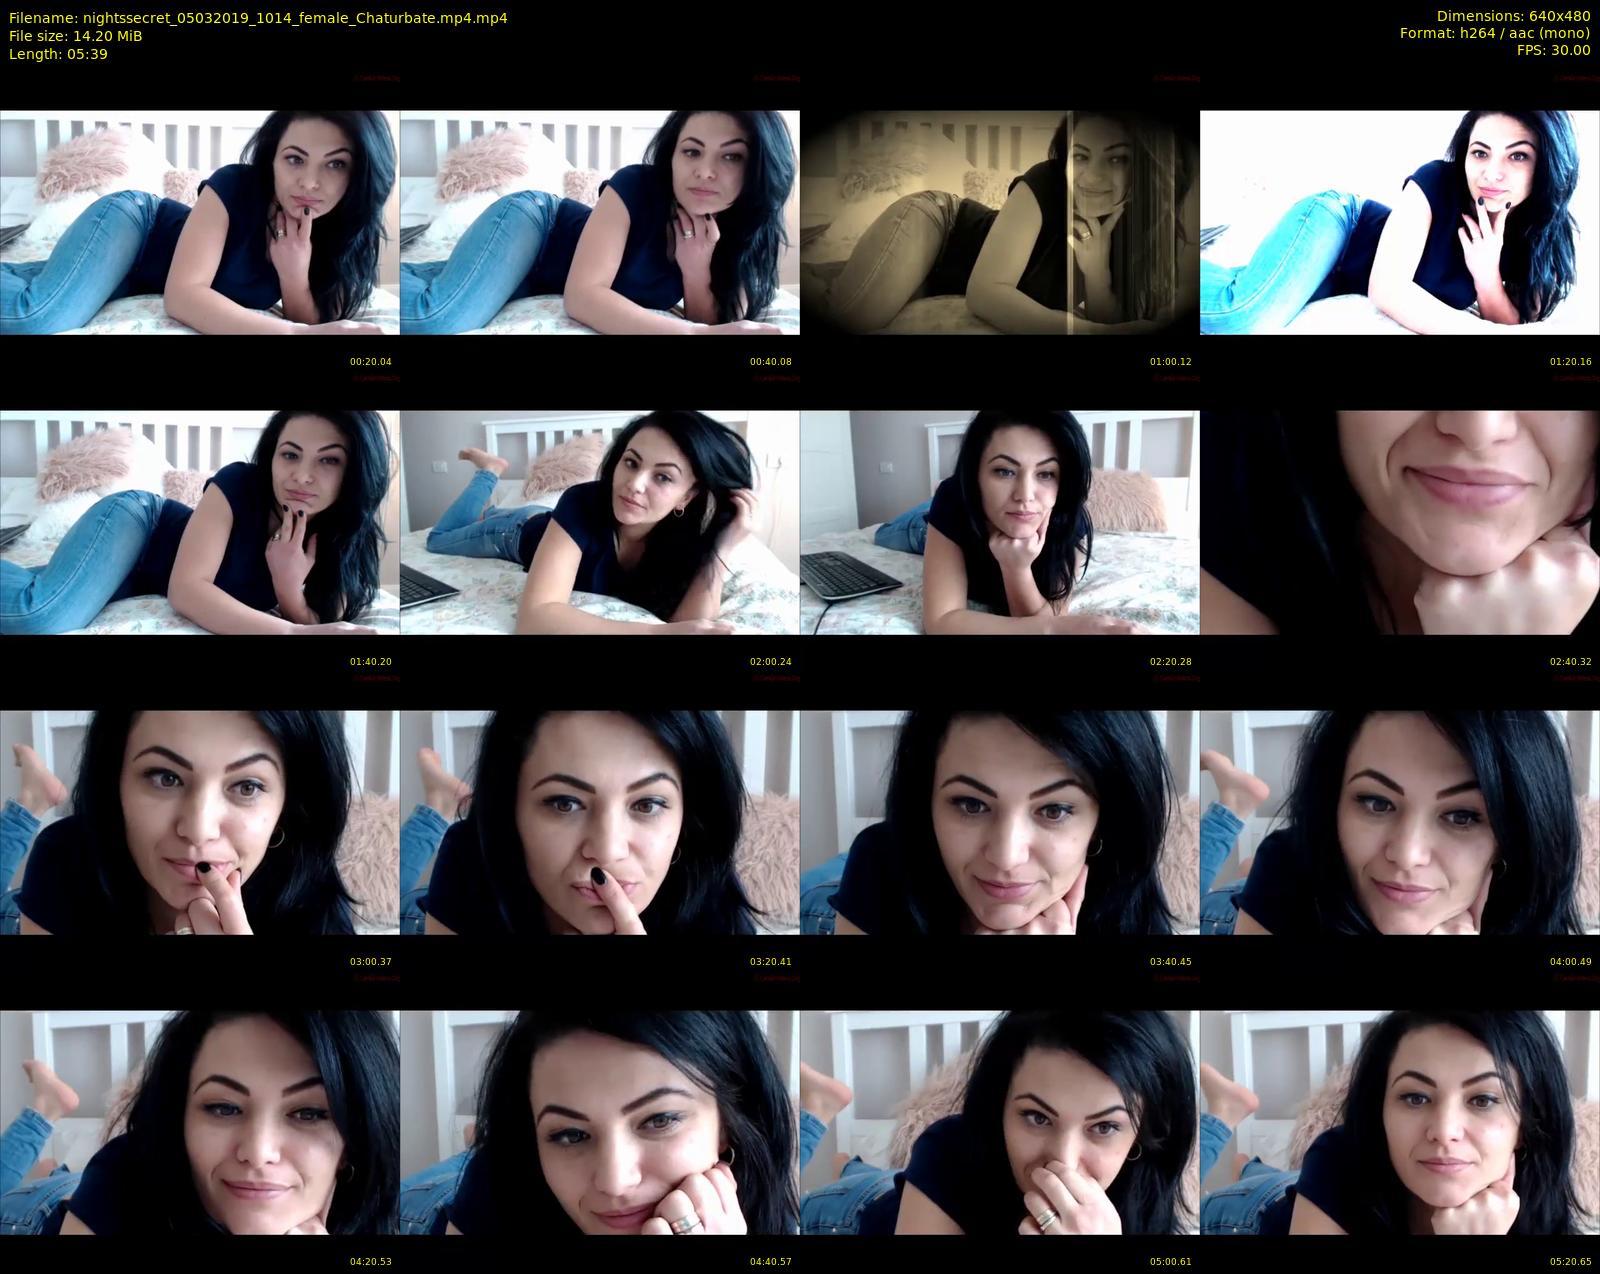
Task: Select the thumbnail timestamped 04:40.57
Action: coord(600,1122)
